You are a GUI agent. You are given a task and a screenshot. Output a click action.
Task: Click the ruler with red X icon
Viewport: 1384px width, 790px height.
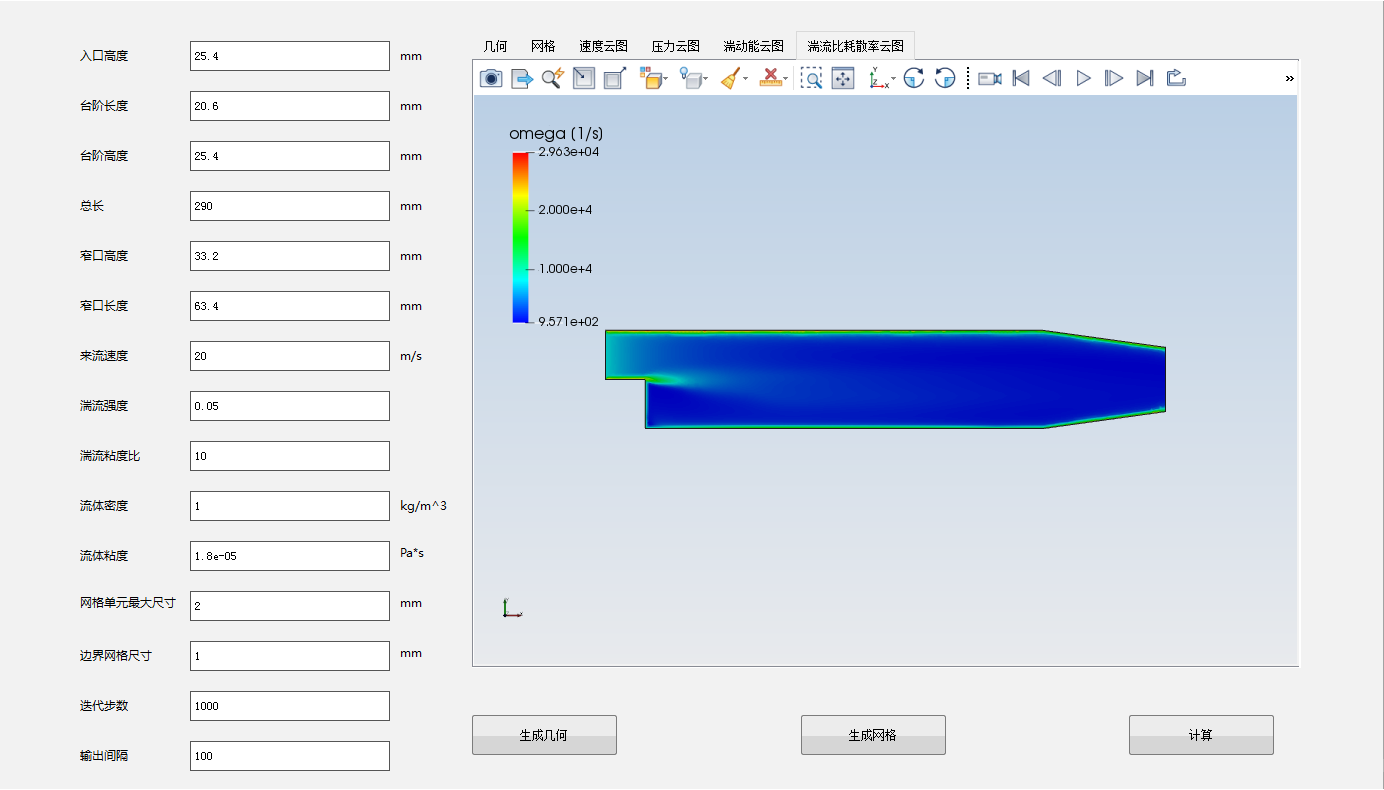pos(770,78)
